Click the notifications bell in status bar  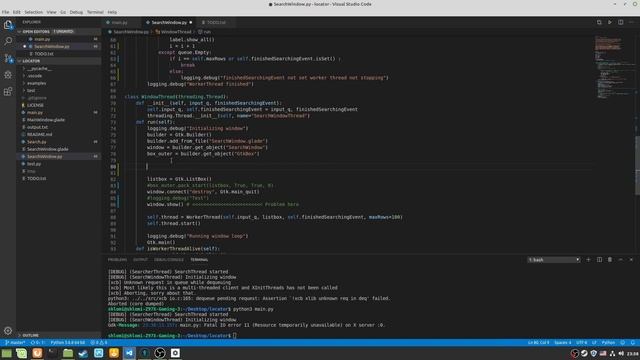tap(633, 342)
